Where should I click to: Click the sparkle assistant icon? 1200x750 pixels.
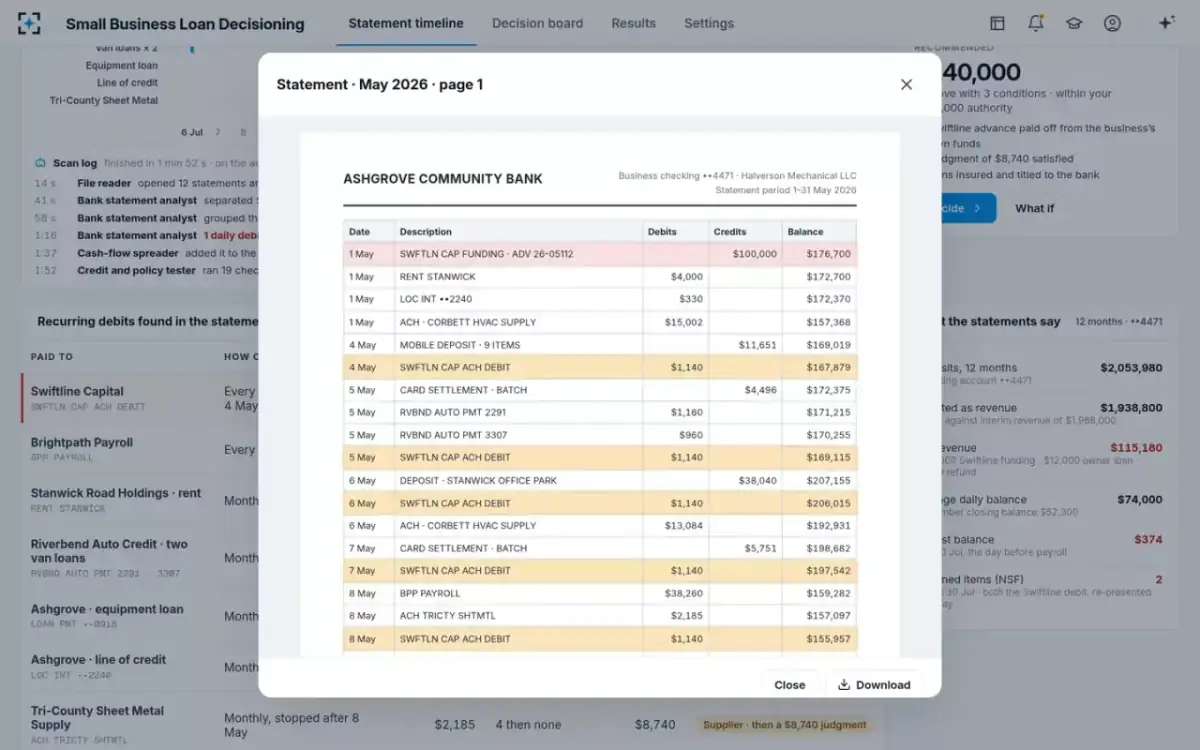click(1166, 23)
